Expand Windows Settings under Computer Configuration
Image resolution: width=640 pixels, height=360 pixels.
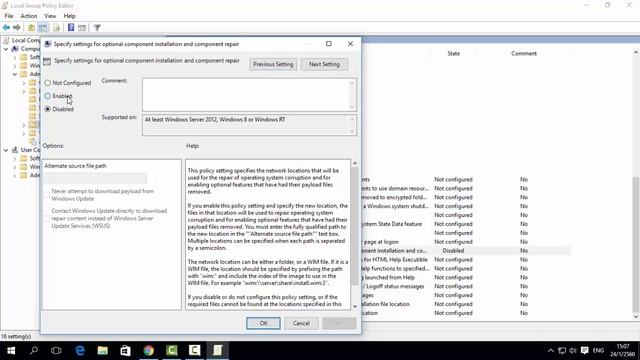[15, 65]
